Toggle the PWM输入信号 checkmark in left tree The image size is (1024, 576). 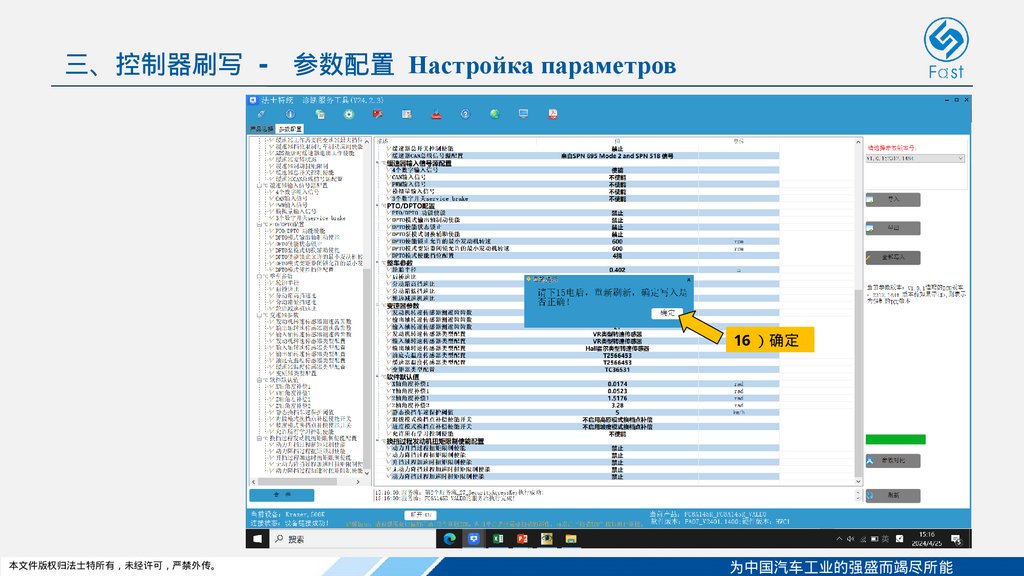pos(271,205)
